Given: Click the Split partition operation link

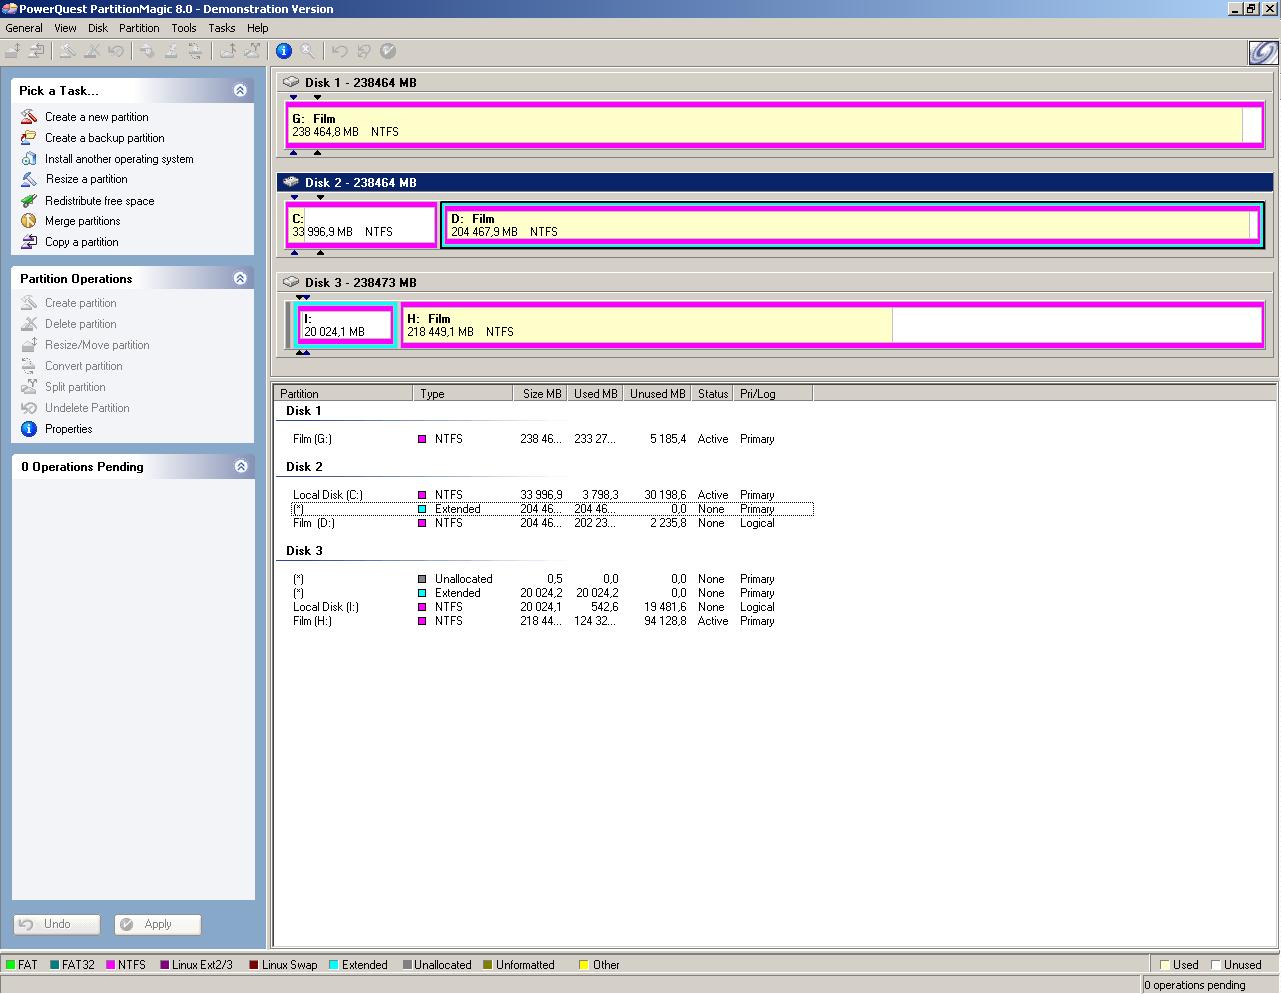Looking at the screenshot, I should [75, 387].
